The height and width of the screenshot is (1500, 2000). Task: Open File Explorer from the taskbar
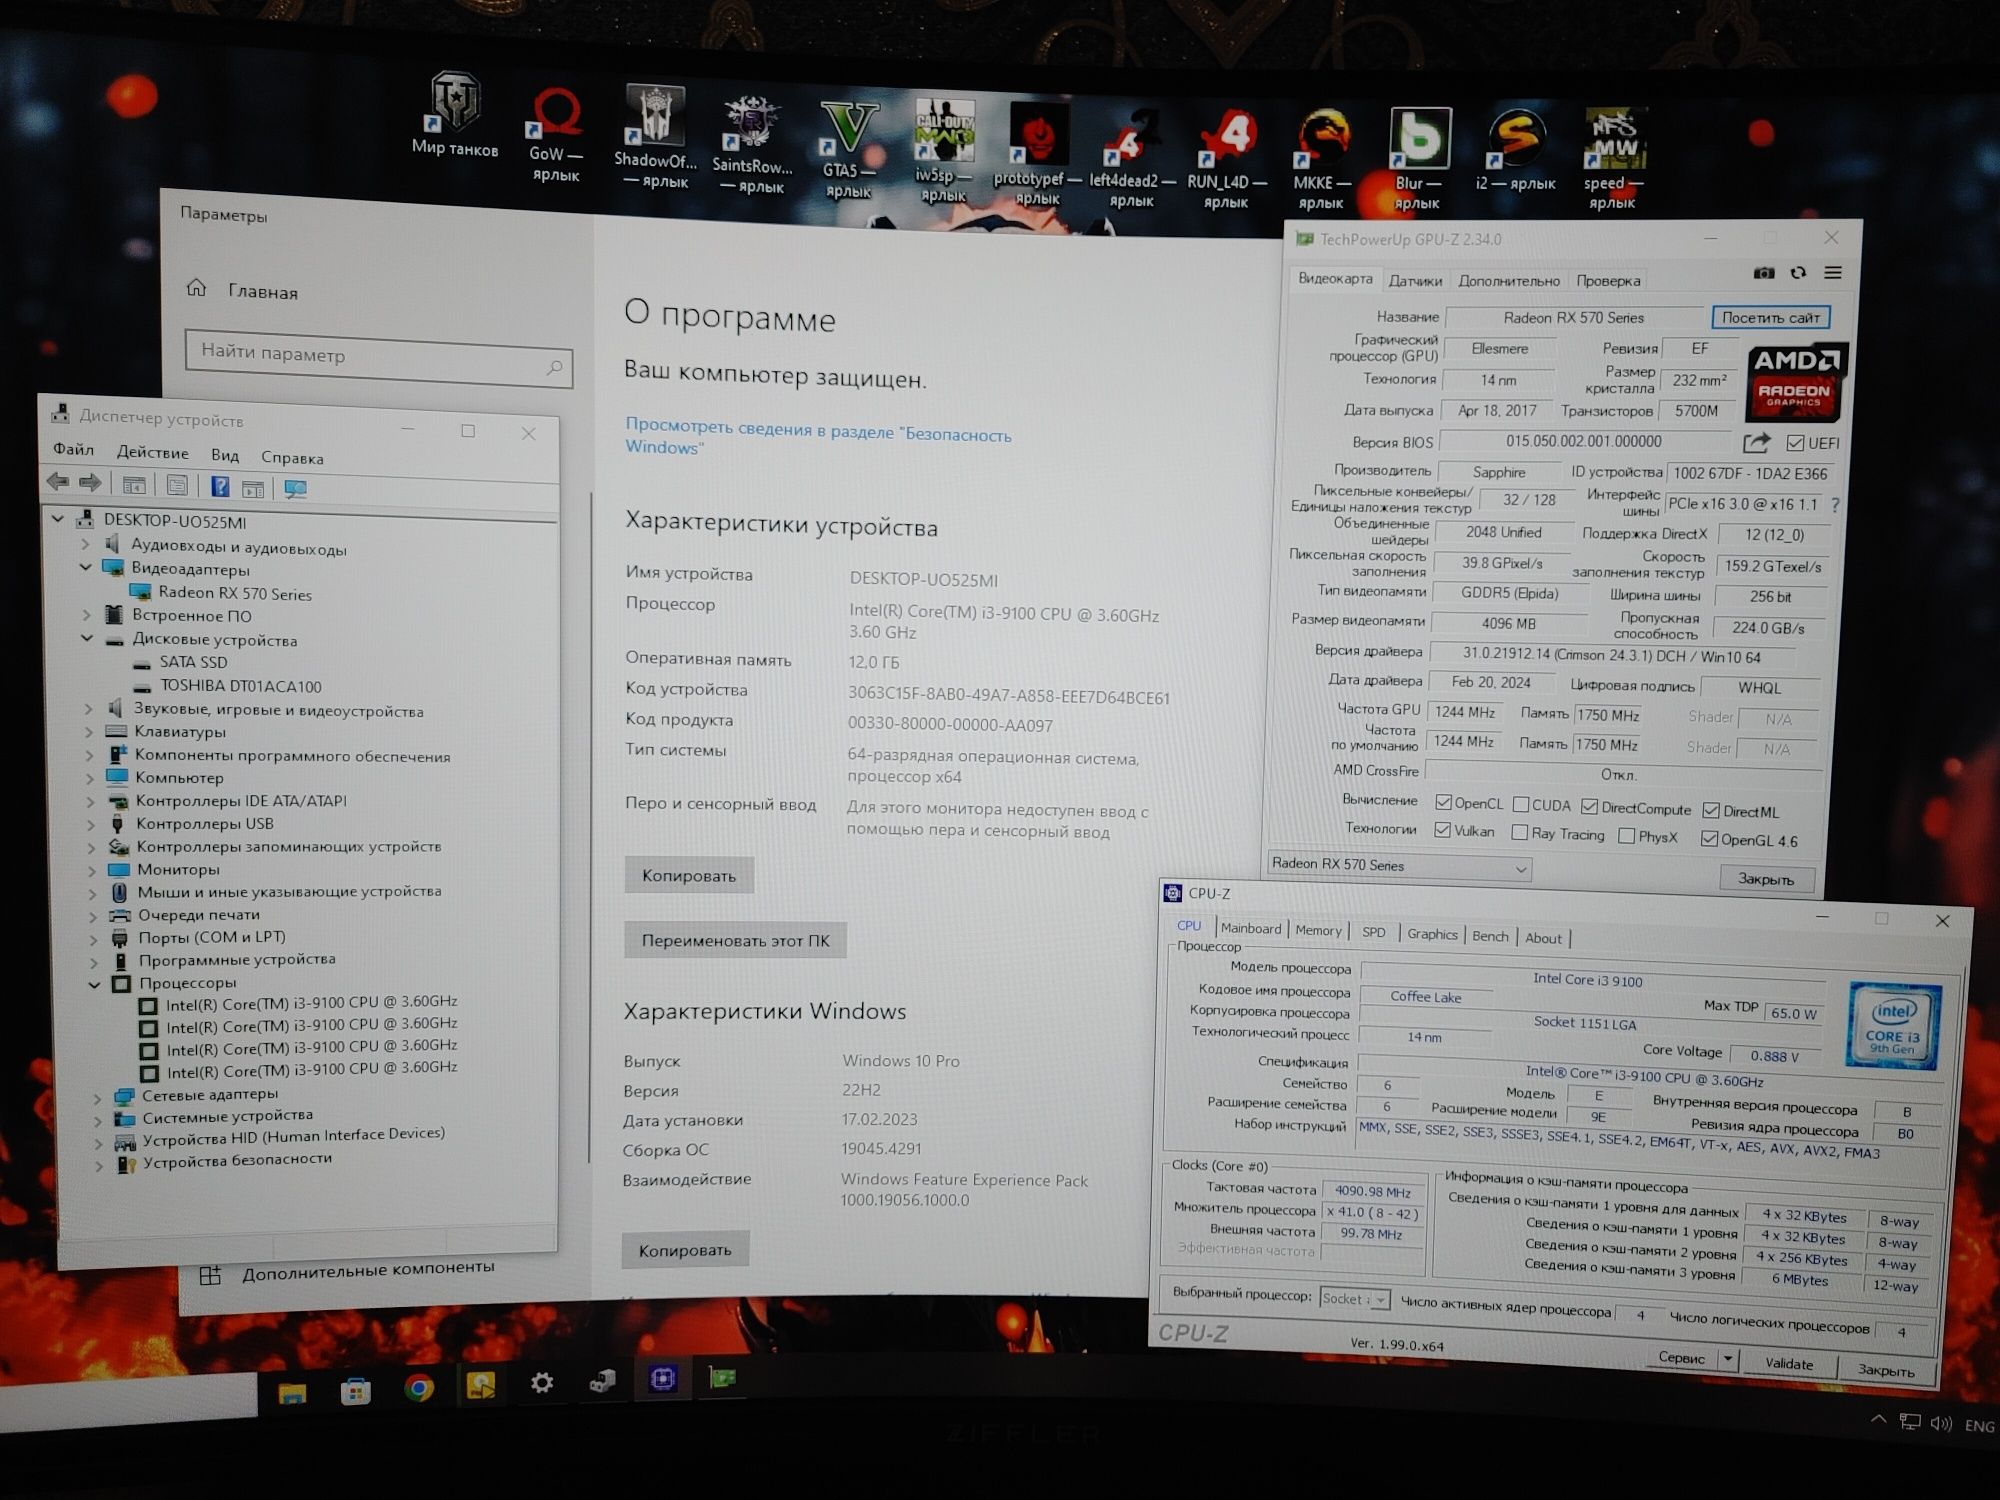tap(292, 1391)
